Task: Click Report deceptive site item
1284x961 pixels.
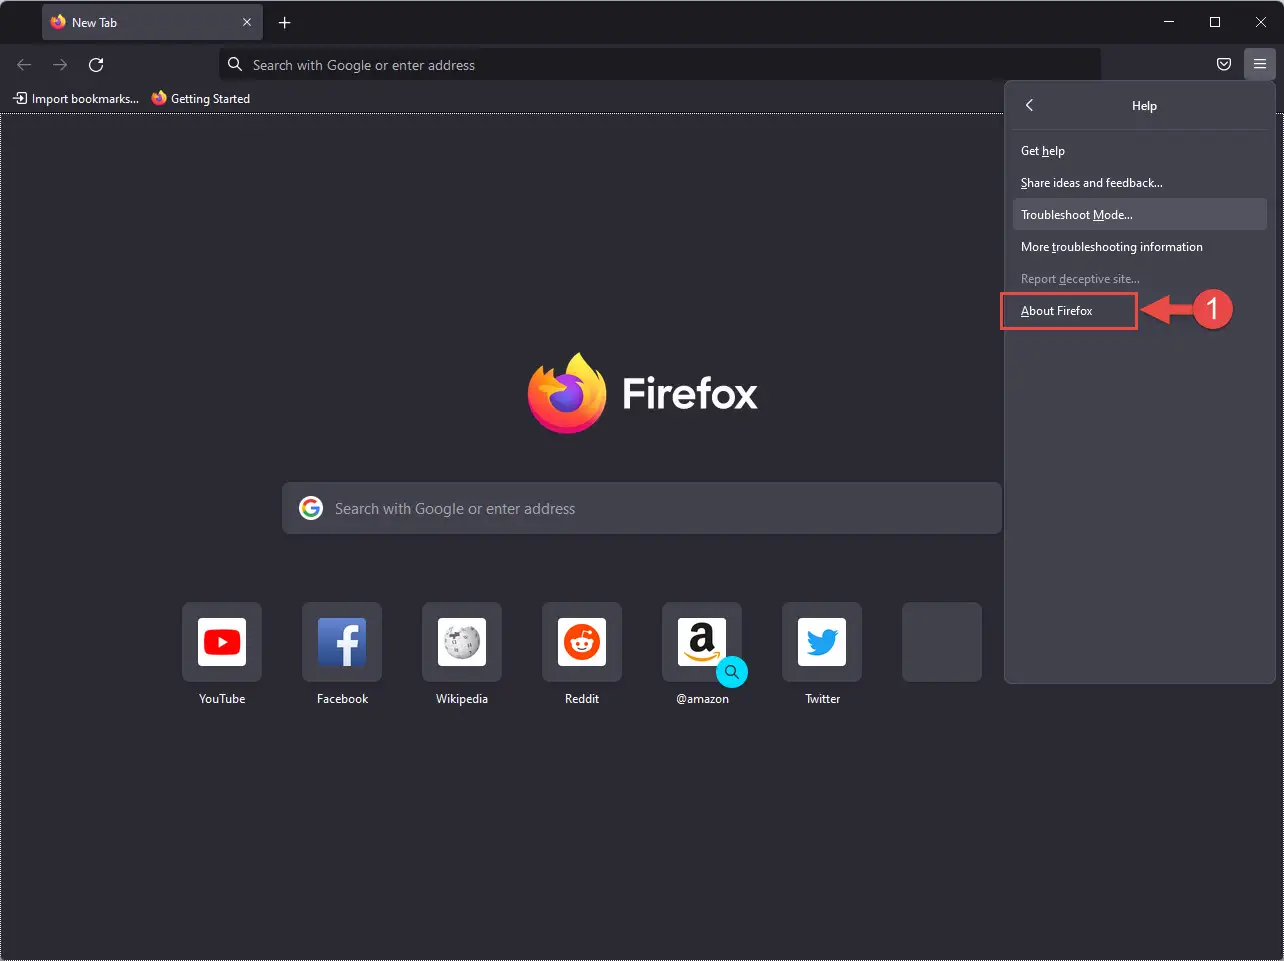Action: [1139, 279]
